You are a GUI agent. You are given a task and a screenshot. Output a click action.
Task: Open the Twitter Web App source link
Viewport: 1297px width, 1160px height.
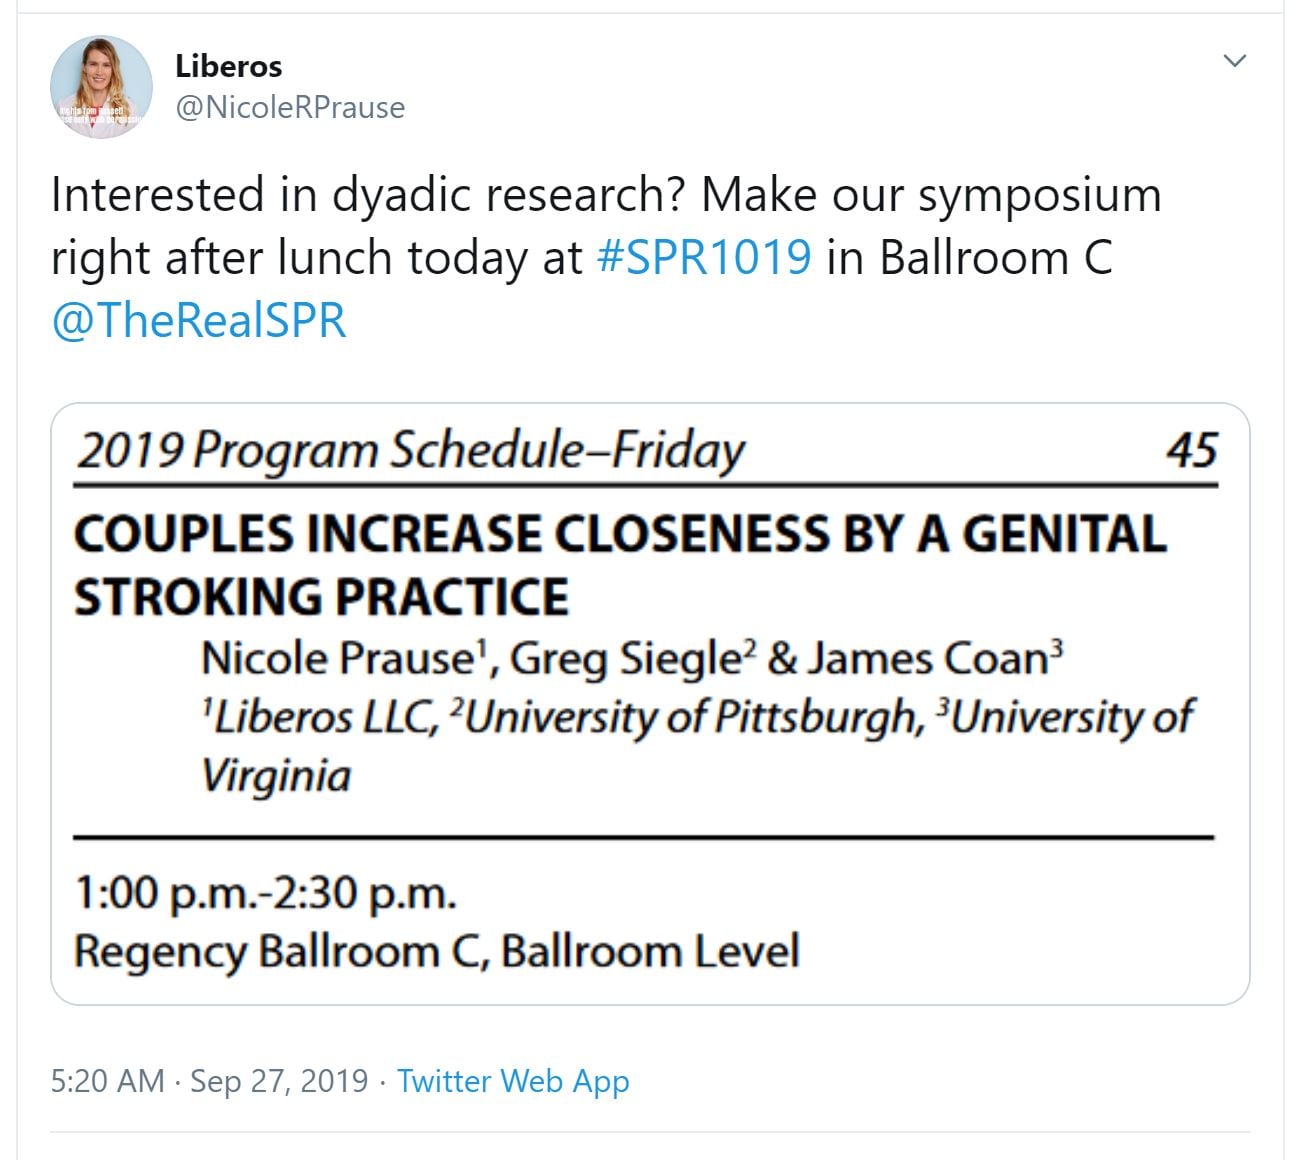pos(513,1081)
